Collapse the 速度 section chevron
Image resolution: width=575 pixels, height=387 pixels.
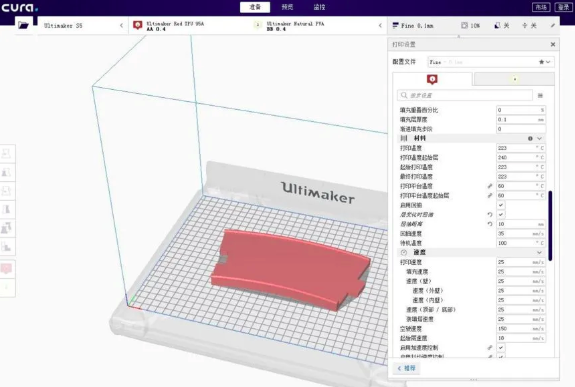[x=539, y=252]
